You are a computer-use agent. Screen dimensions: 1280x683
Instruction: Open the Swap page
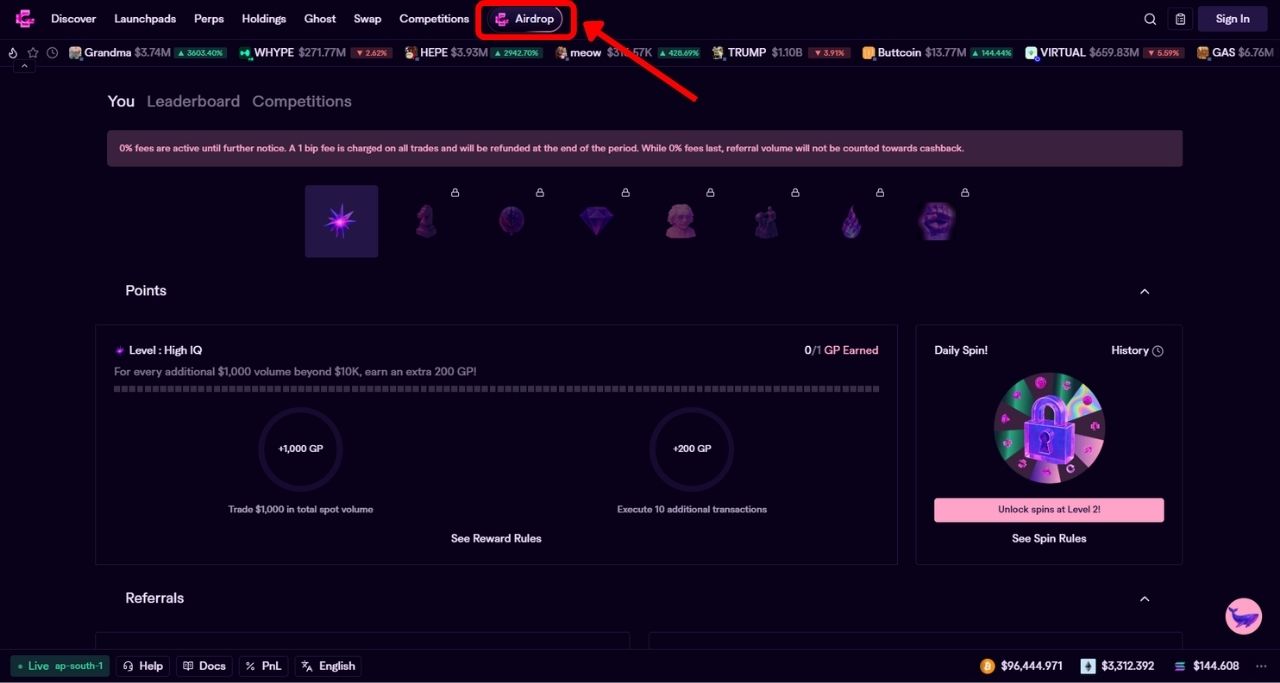coord(367,19)
